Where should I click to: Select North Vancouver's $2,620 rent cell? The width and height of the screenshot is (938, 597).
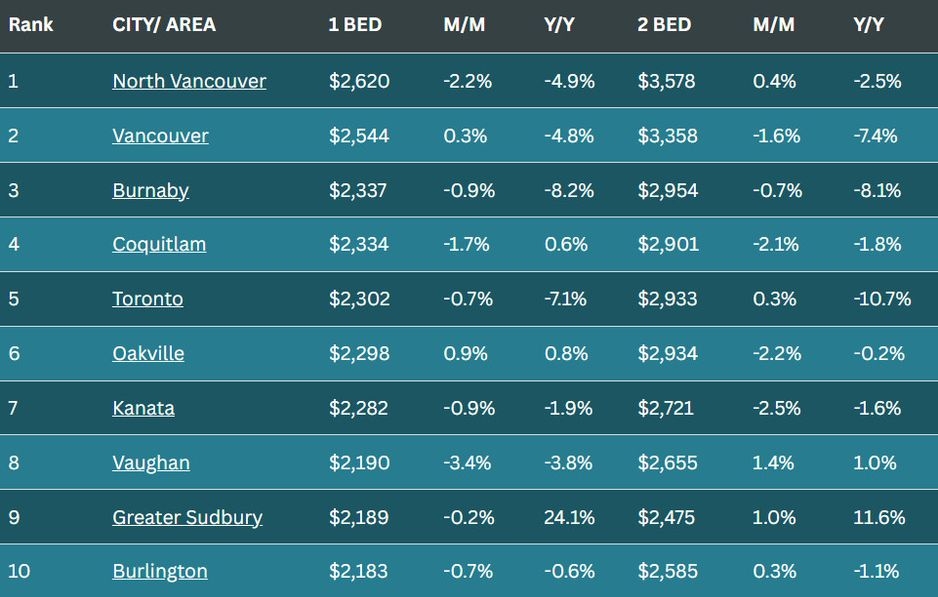[x=359, y=81]
